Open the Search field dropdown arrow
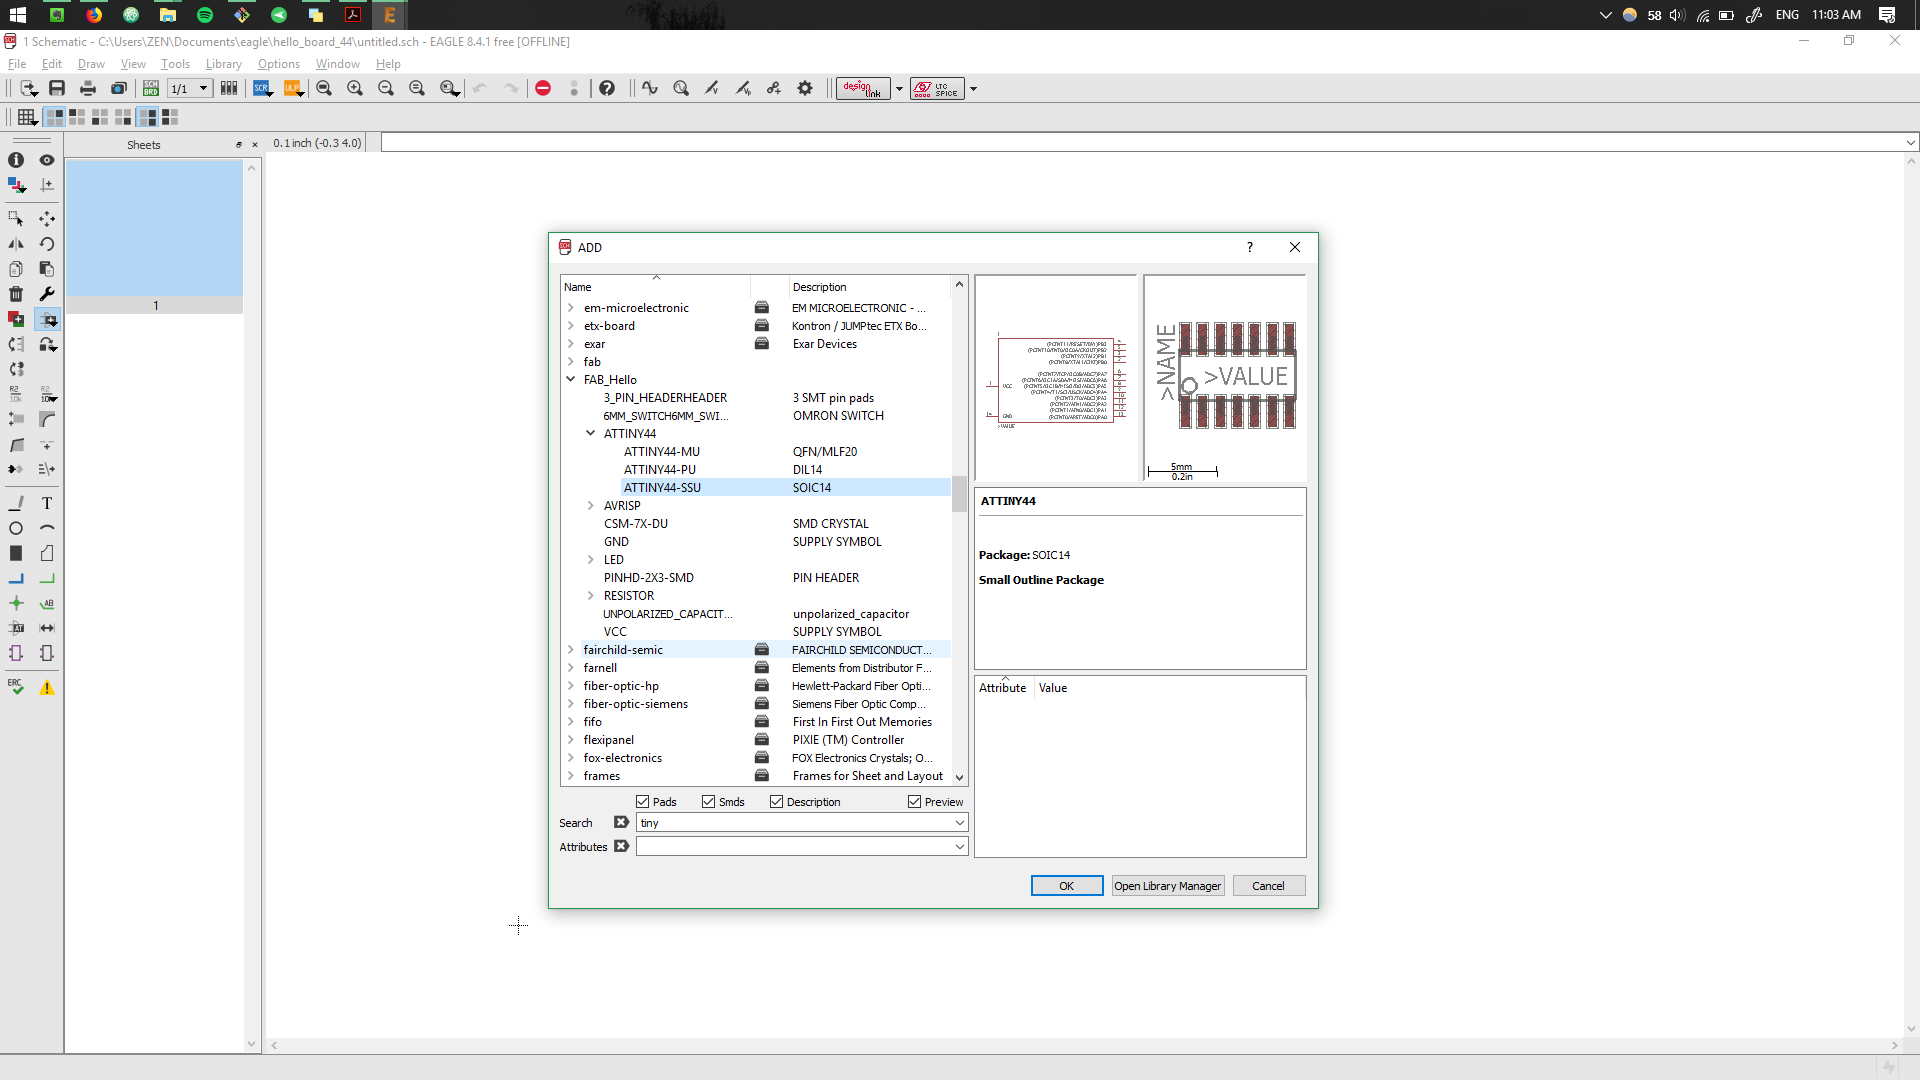Image resolution: width=1920 pixels, height=1080 pixels. [959, 823]
